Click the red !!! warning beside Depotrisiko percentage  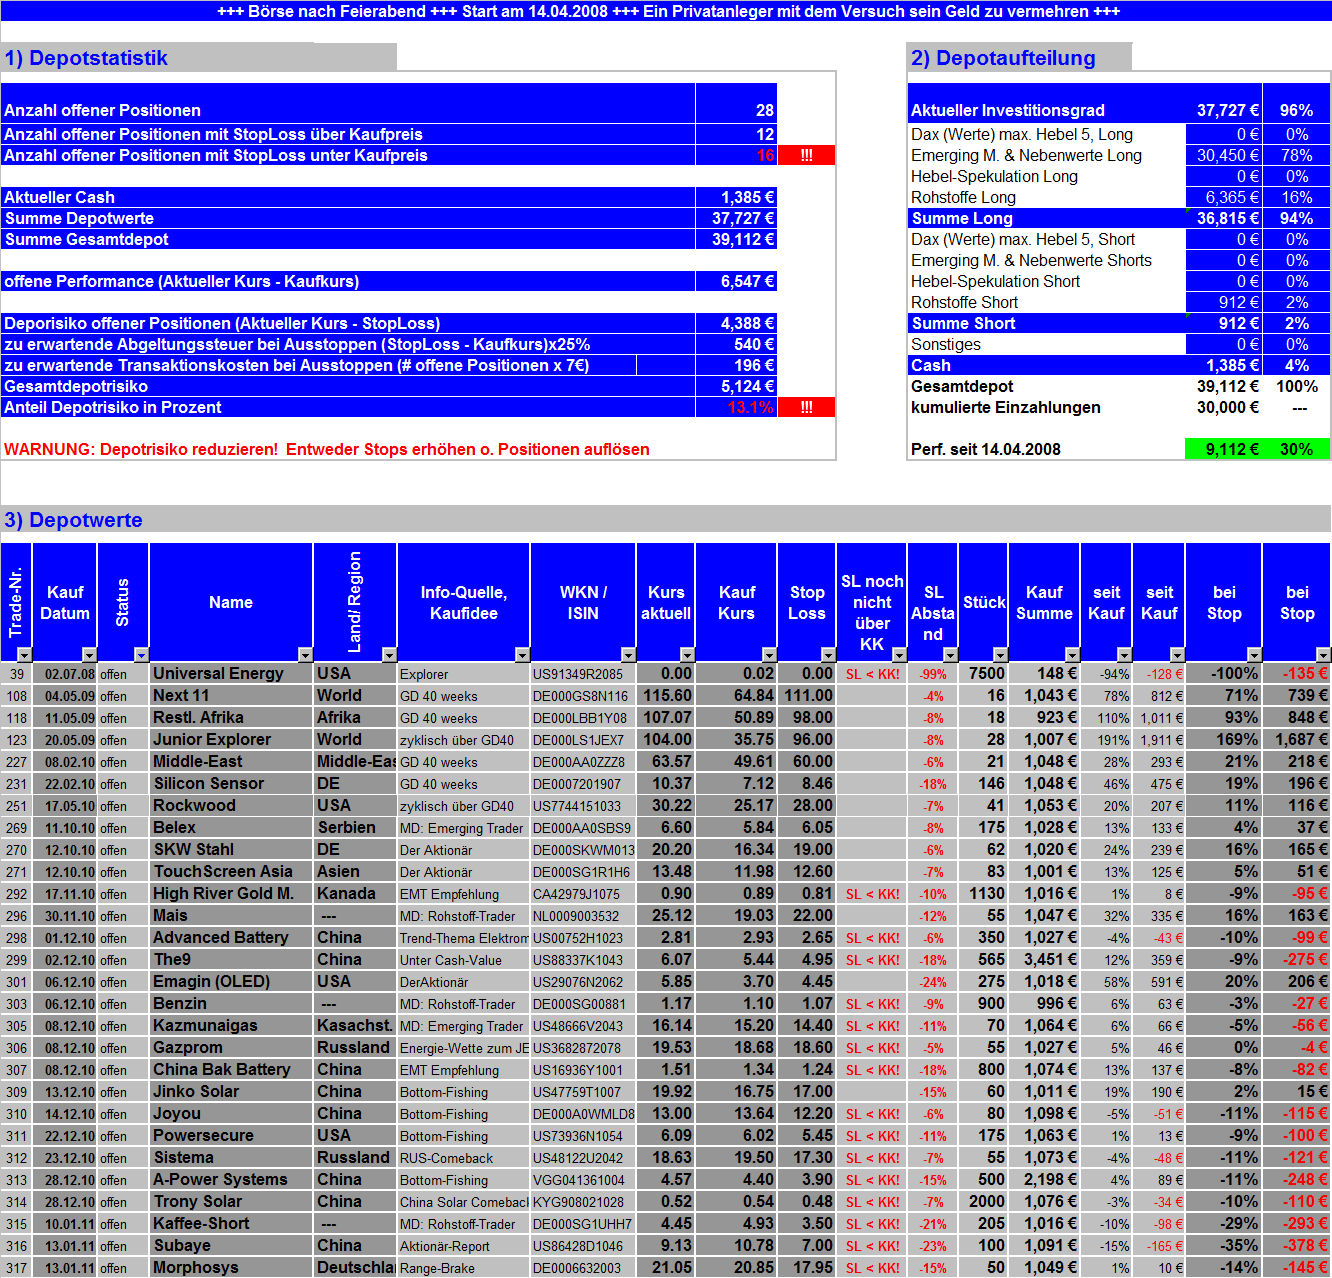coord(807,407)
